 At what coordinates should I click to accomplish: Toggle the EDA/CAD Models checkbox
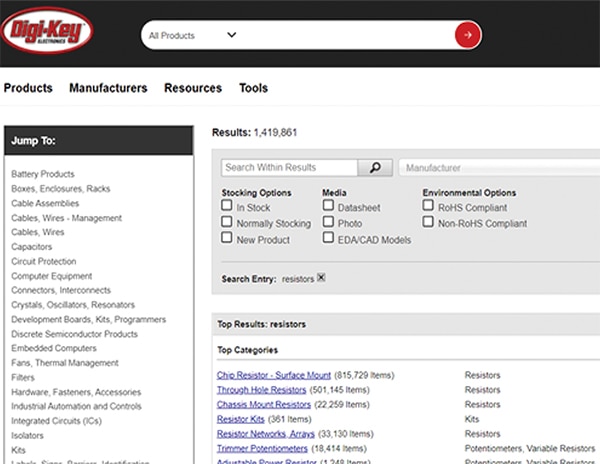click(329, 239)
